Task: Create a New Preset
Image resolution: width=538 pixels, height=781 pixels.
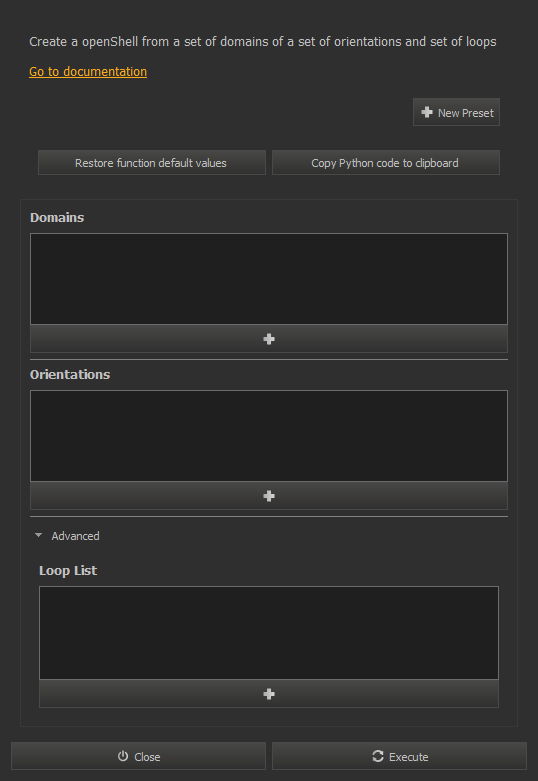Action: pyautogui.click(x=456, y=113)
